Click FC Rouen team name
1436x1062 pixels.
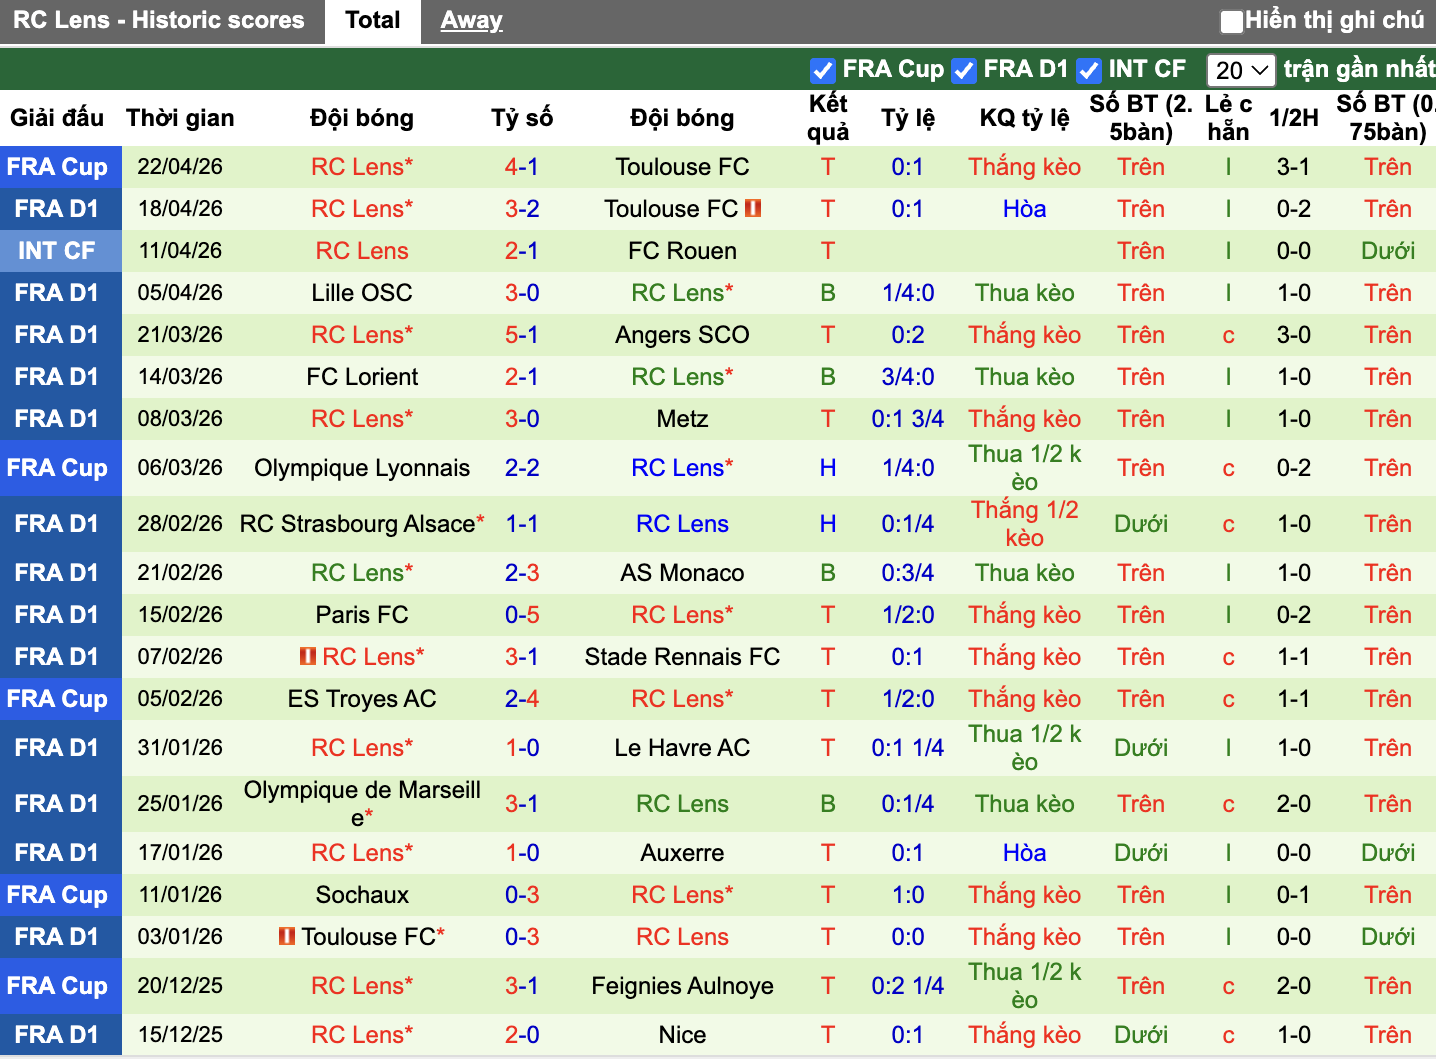pos(682,251)
